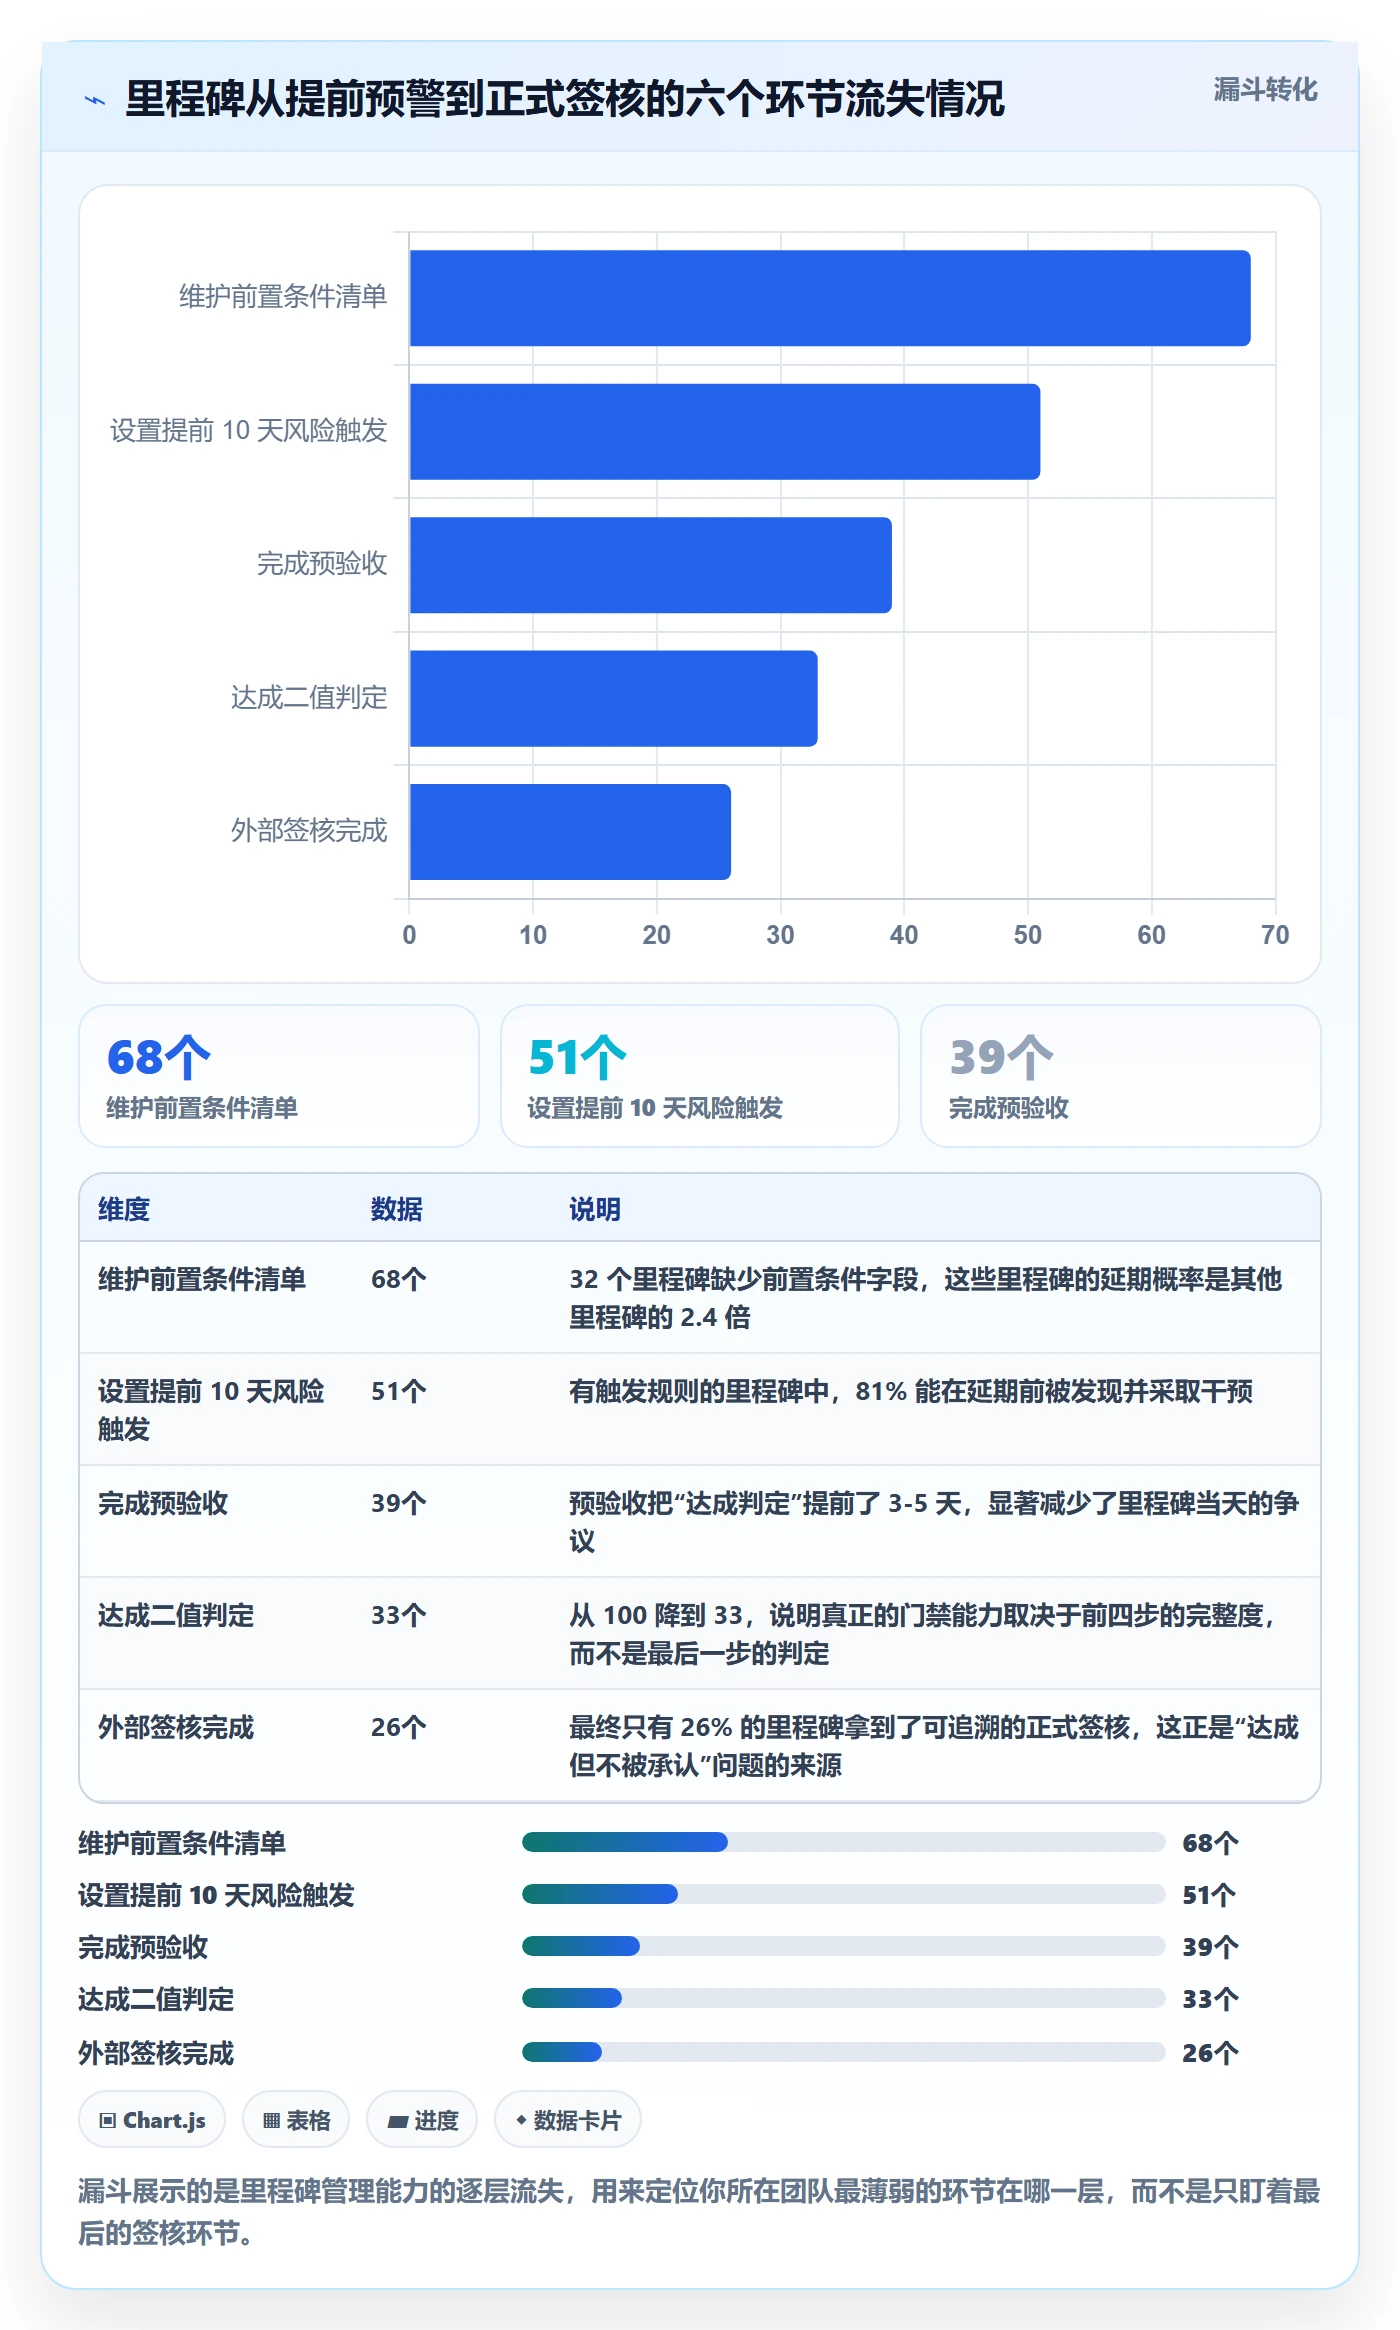
Task: Click the 设置提前 10 天风险触发 chart bar
Action: click(x=725, y=431)
